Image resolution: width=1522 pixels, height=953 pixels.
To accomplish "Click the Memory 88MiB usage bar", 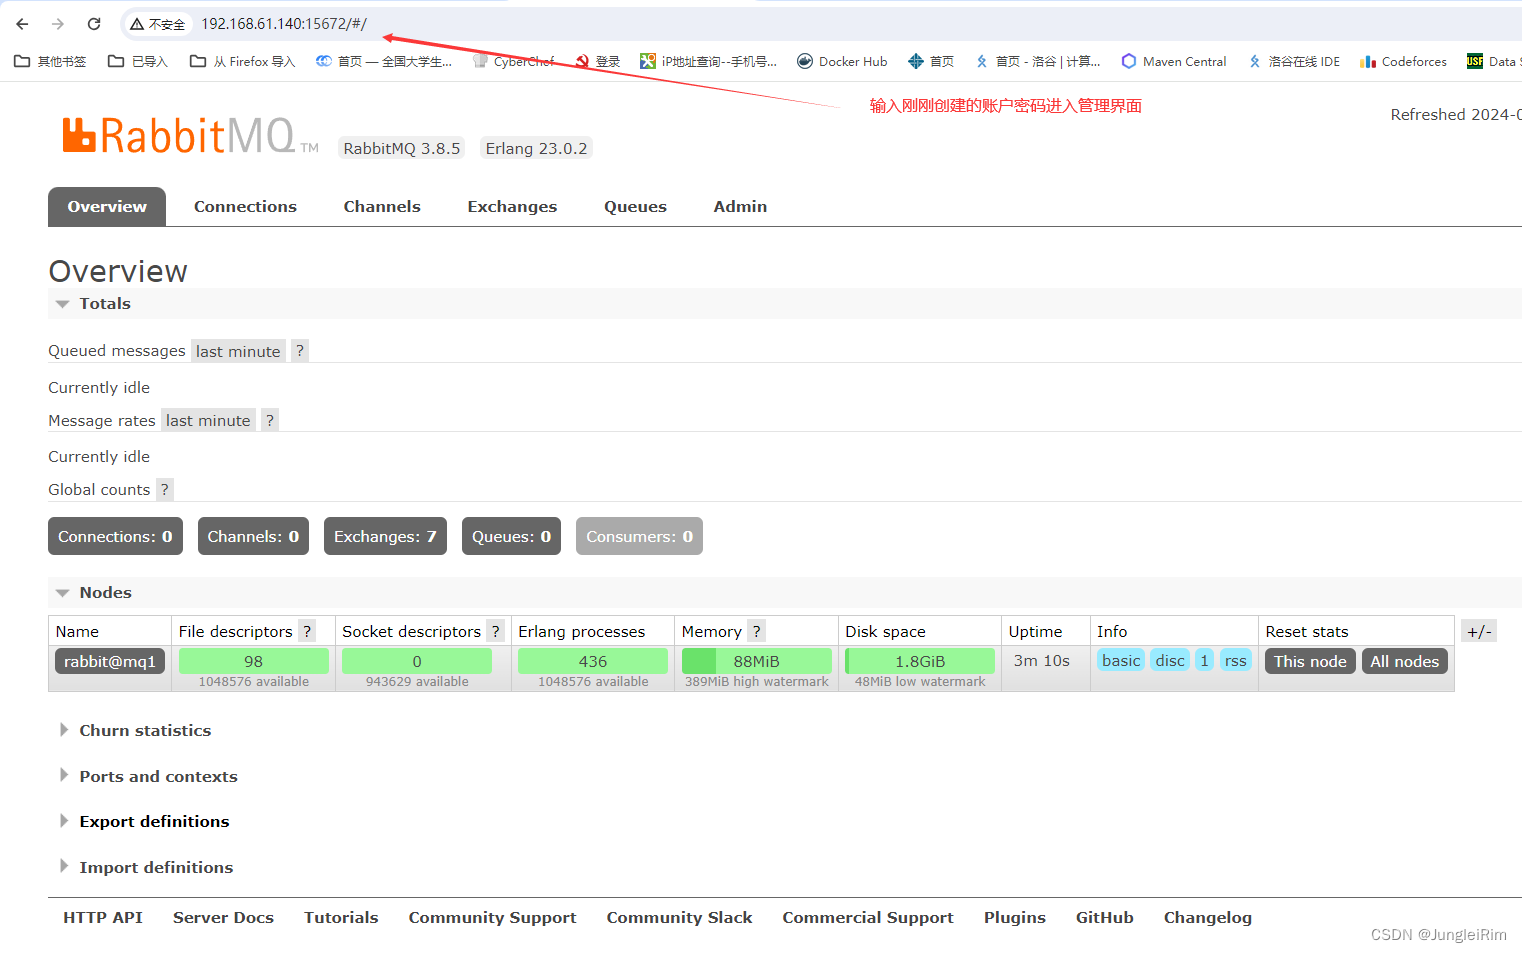I will point(756,661).
